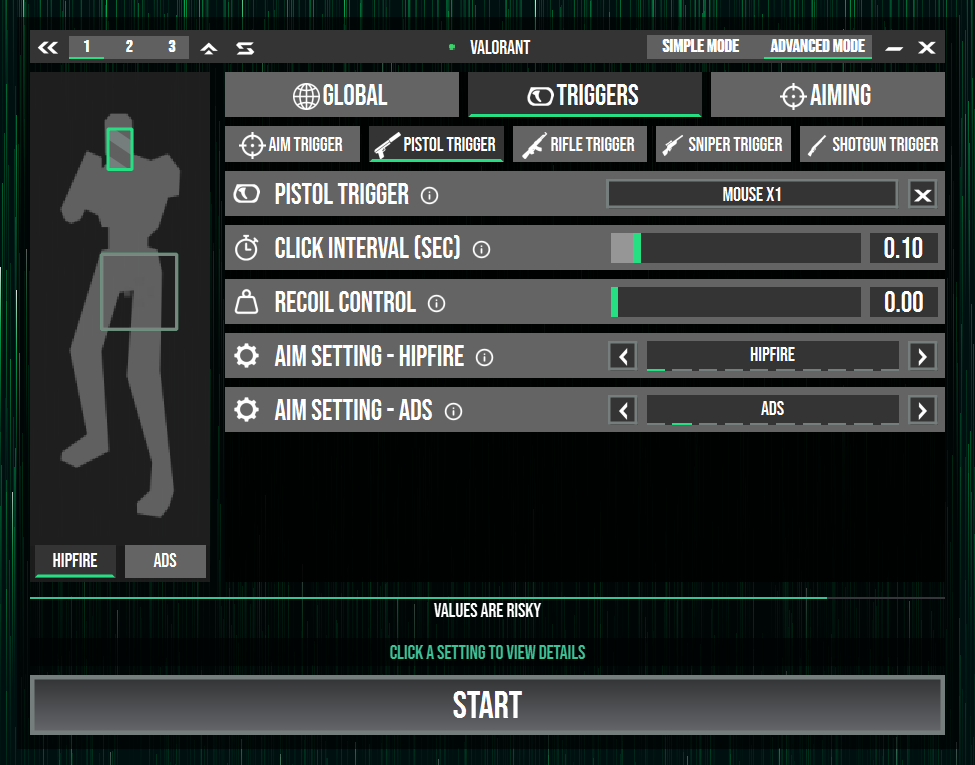Click info icon beside Aim Setting - ADS
Image resolution: width=975 pixels, height=765 pixels.
tap(453, 411)
